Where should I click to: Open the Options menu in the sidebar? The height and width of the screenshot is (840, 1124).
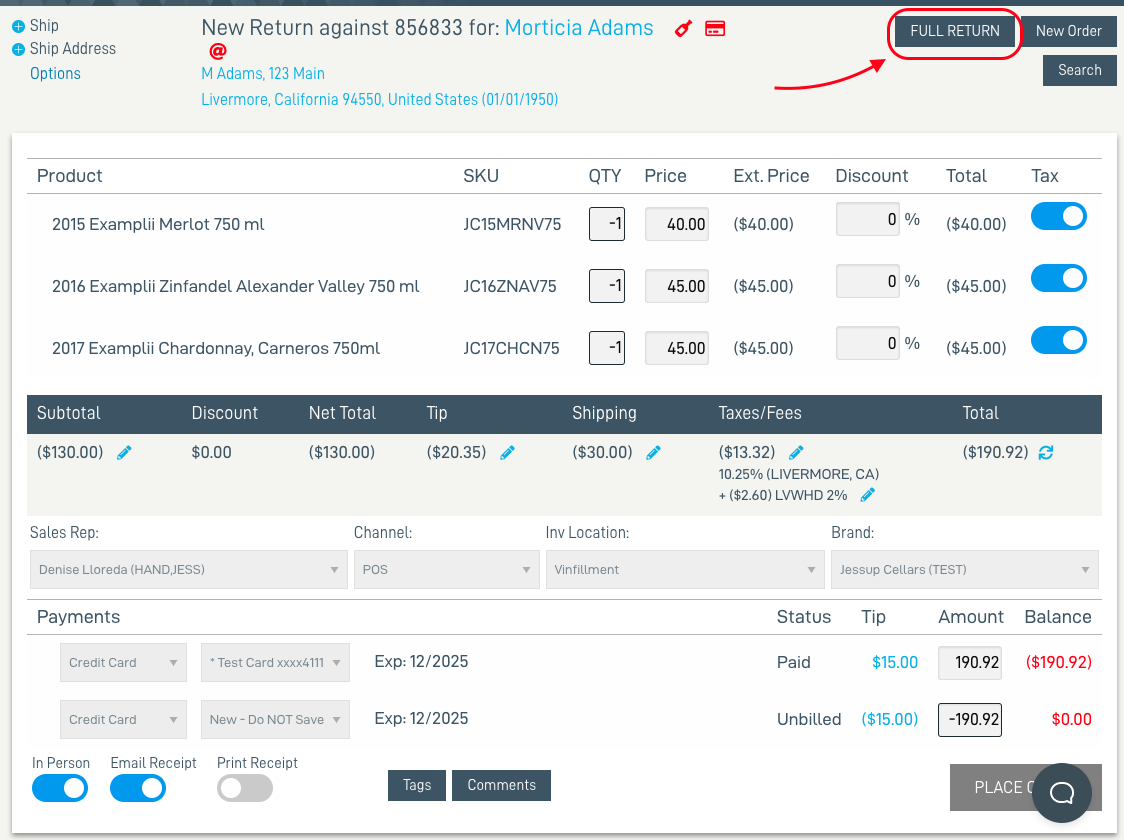(x=55, y=73)
